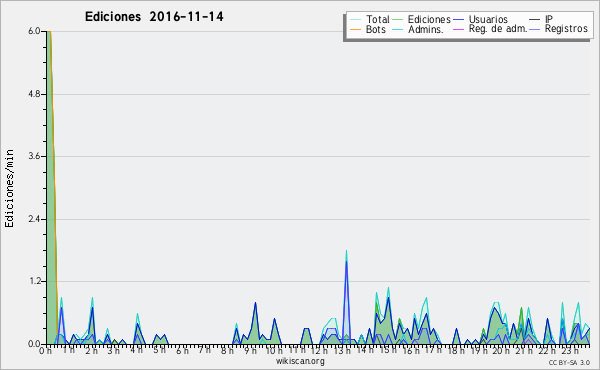Click the '9 h' x-axis label
600x370 pixels.
(x=251, y=351)
